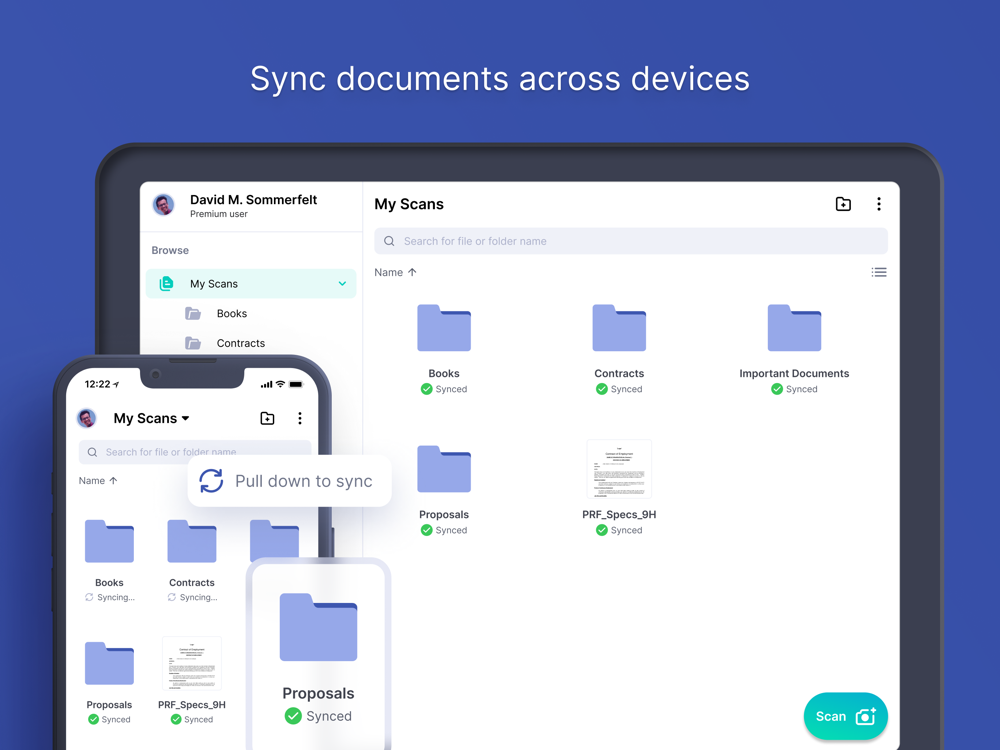Screen dimensions: 1000x750
Task: Click the 'Browse' sidebar heading
Action: [170, 251]
